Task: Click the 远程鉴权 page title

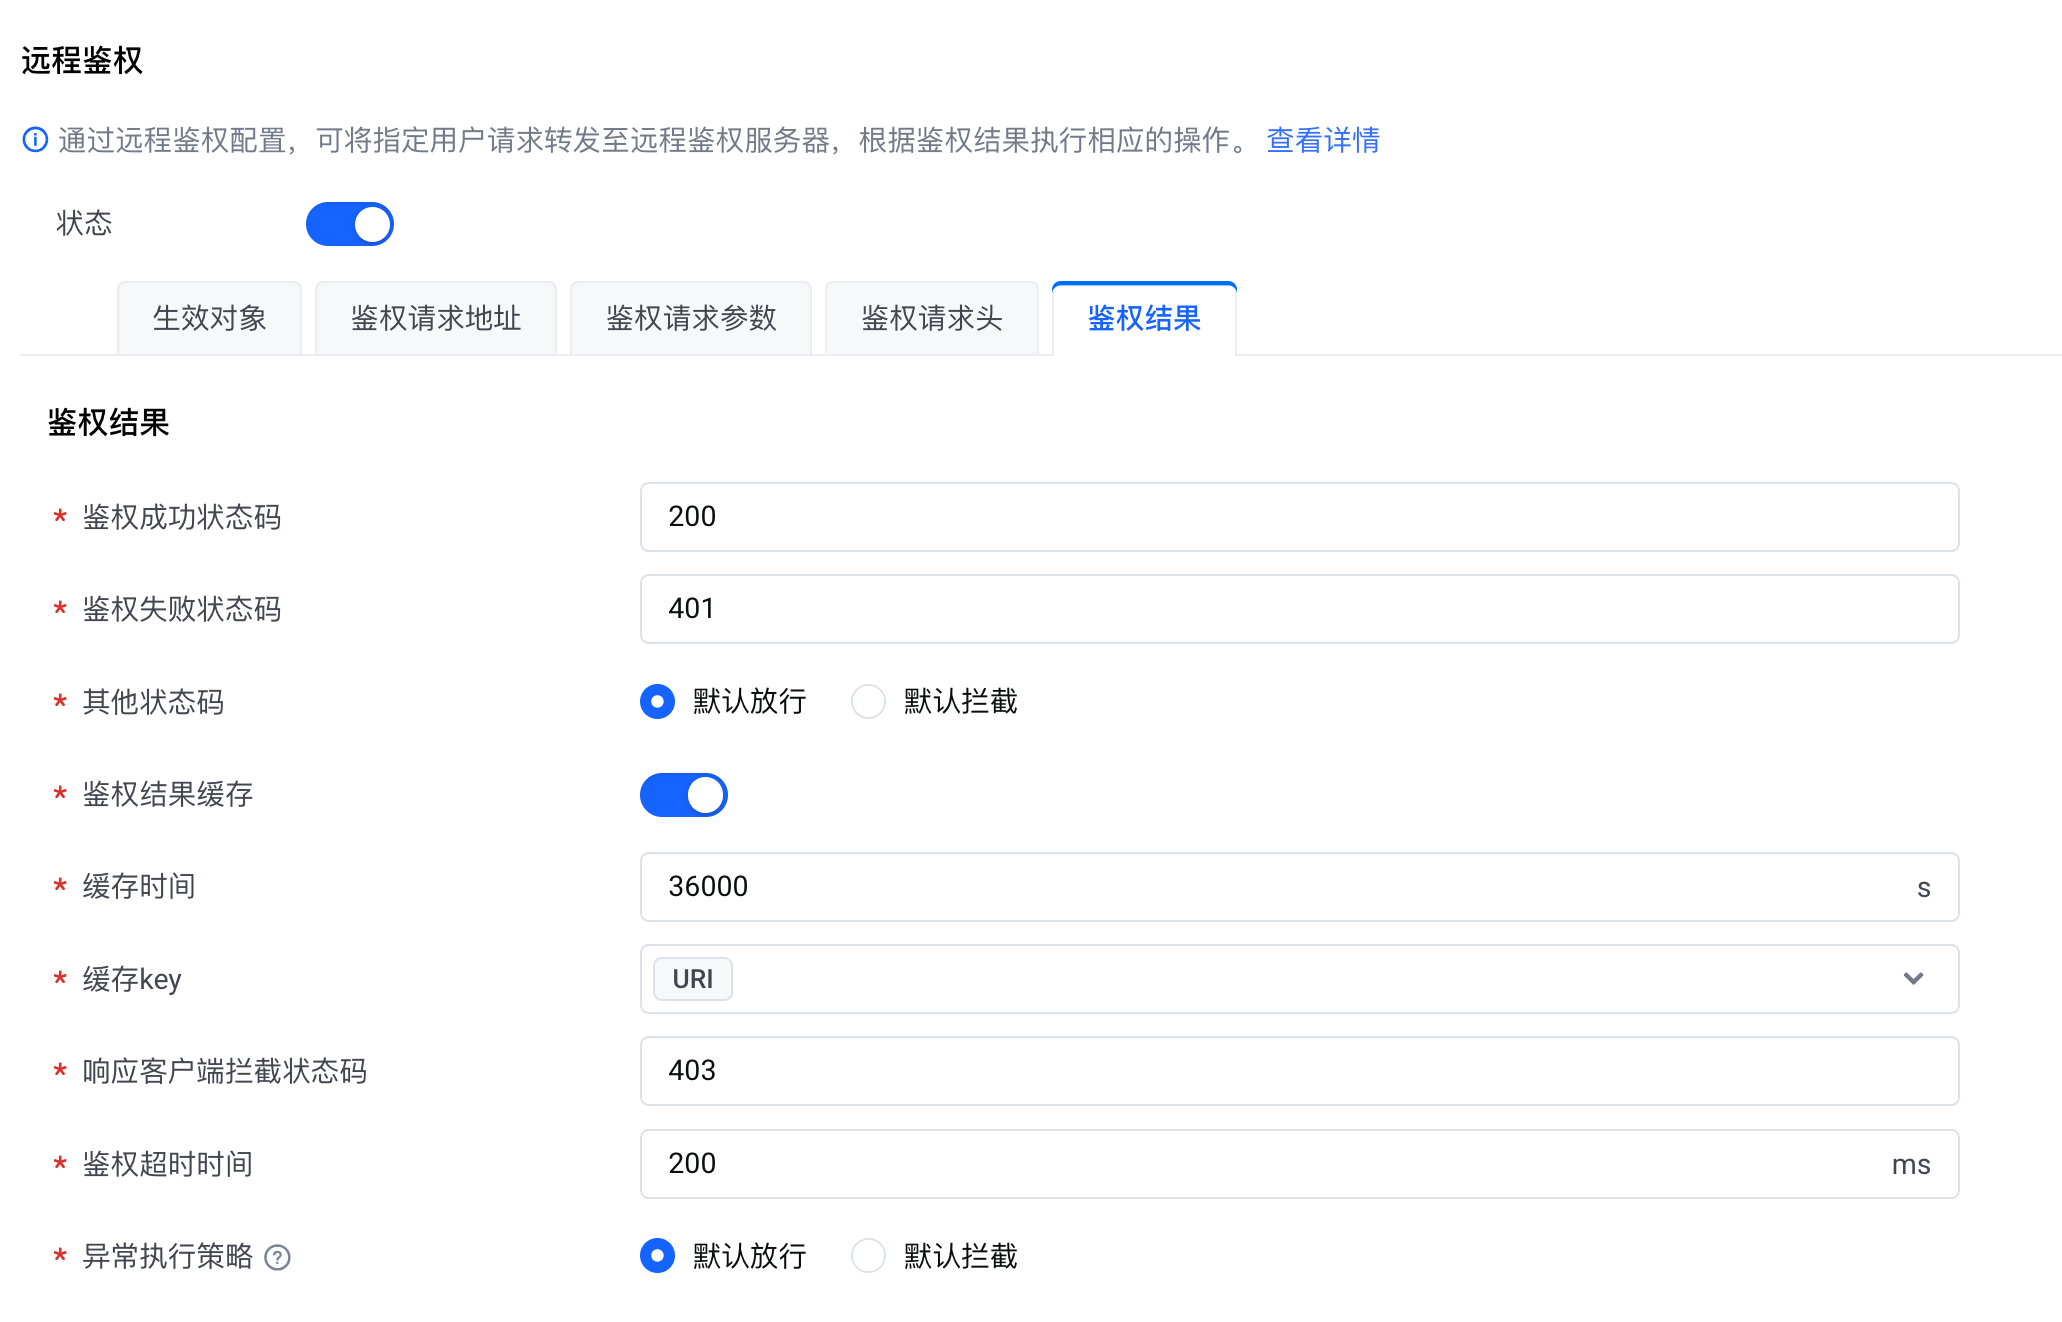Action: coord(82,61)
